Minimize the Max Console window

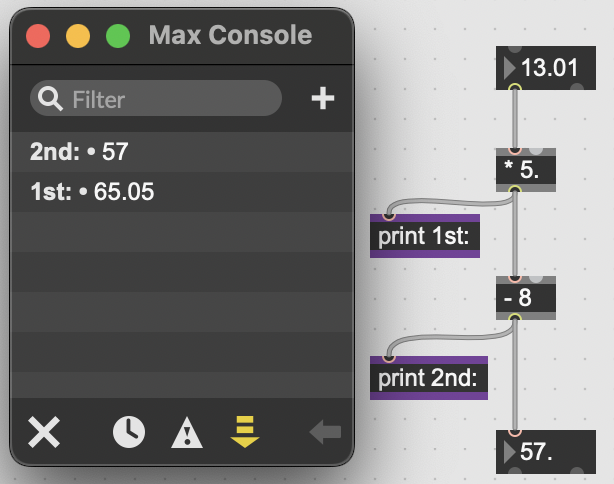tap(78, 37)
